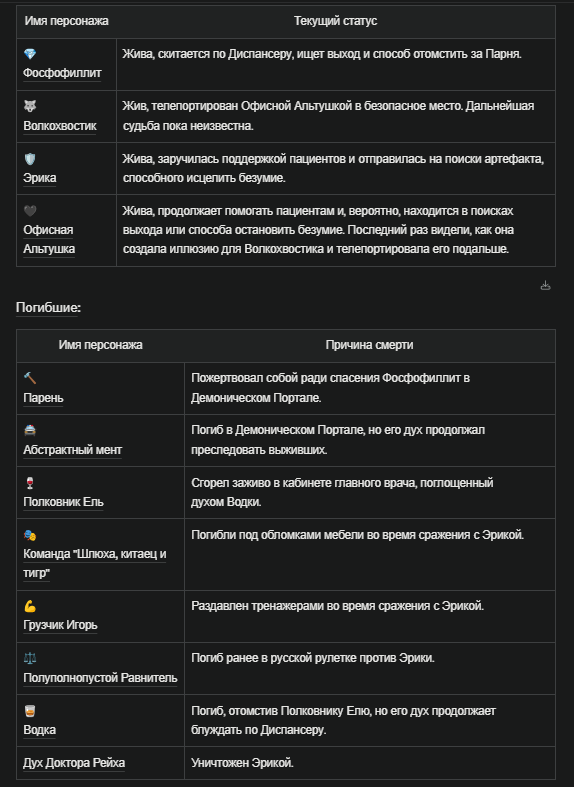The width and height of the screenshot is (574, 787).
Task: Click the whisky glass emoji above Водка
Action: [x=30, y=711]
